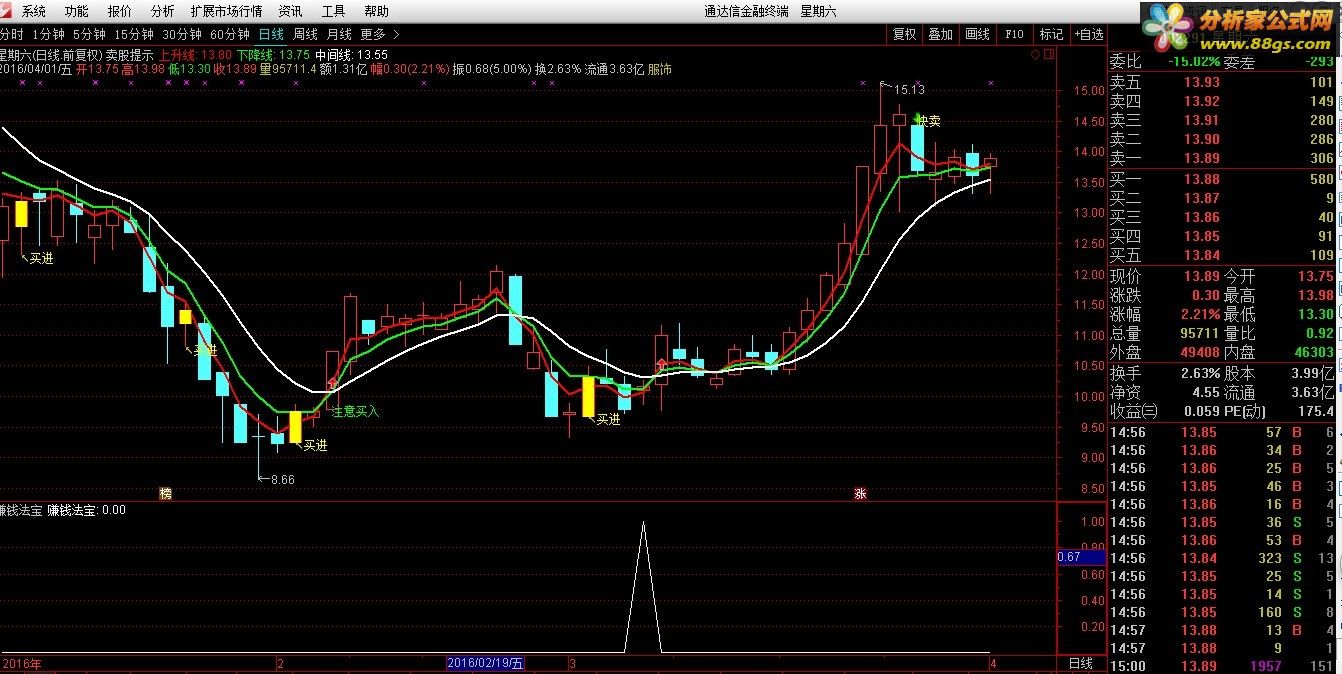This screenshot has width=1342, height=674.
Task: Open the 扩展市场行情 menu
Action: [x=226, y=11]
